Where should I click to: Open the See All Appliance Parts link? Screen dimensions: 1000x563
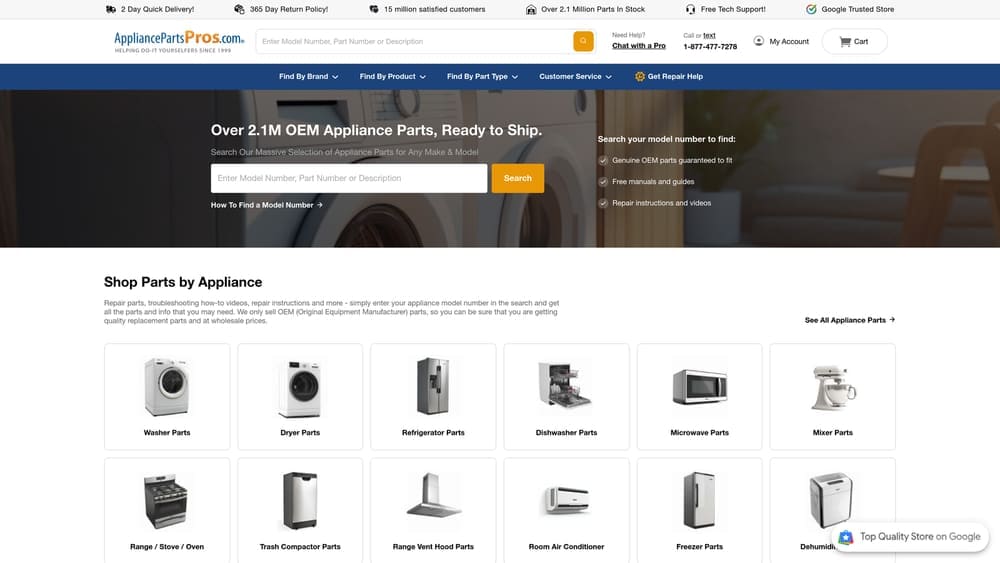pyautogui.click(x=849, y=320)
